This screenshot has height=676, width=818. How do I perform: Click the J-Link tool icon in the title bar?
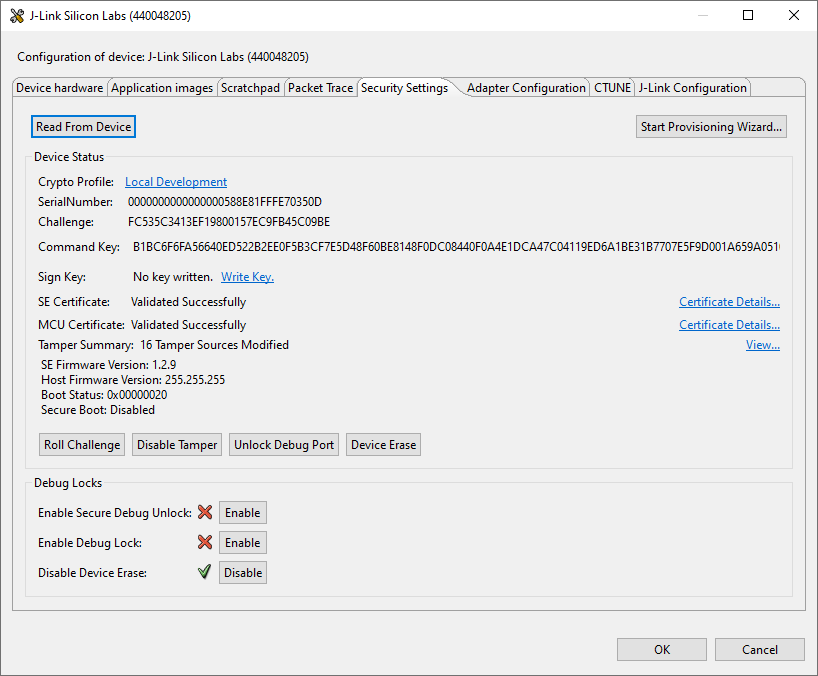[x=17, y=15]
